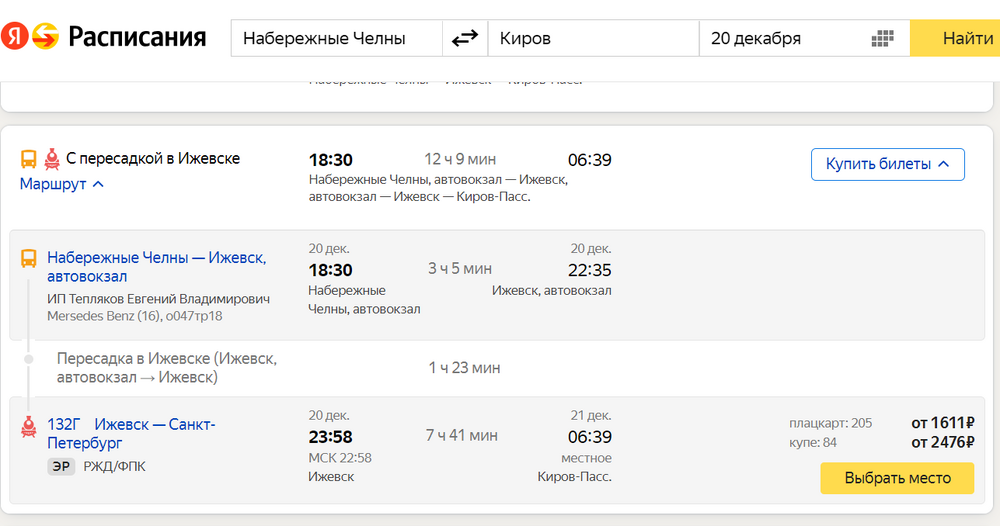The height and width of the screenshot is (526, 1000).
Task: Open the 132Г train number link
Action: click(x=64, y=425)
